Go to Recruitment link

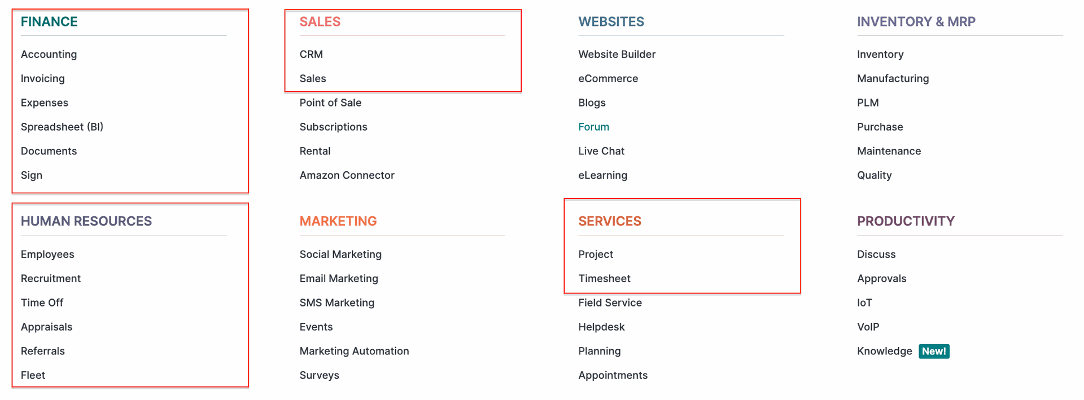point(50,278)
